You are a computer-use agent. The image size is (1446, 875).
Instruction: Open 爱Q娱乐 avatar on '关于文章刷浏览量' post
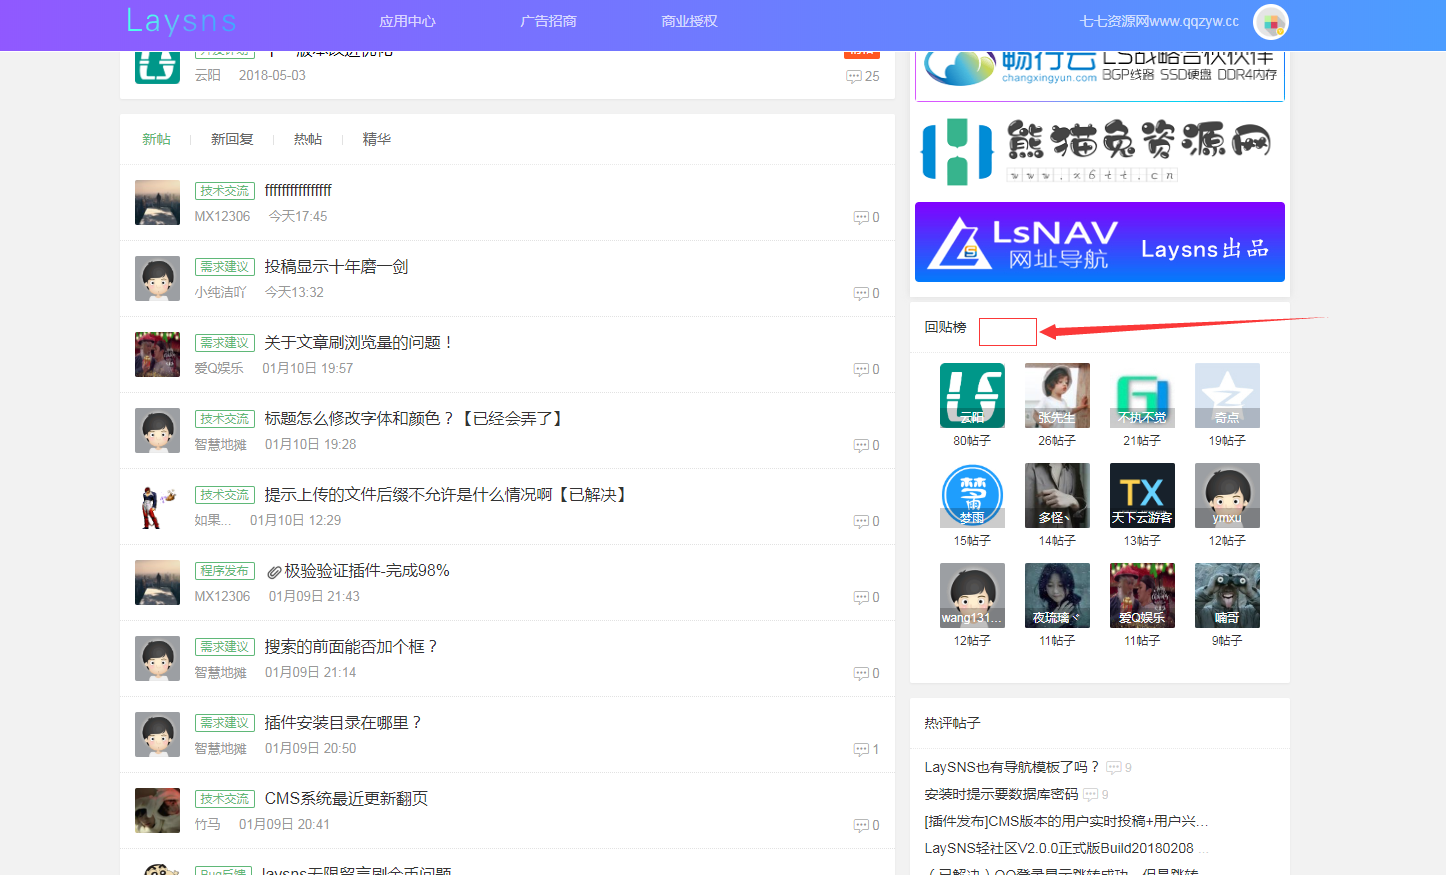pos(157,355)
